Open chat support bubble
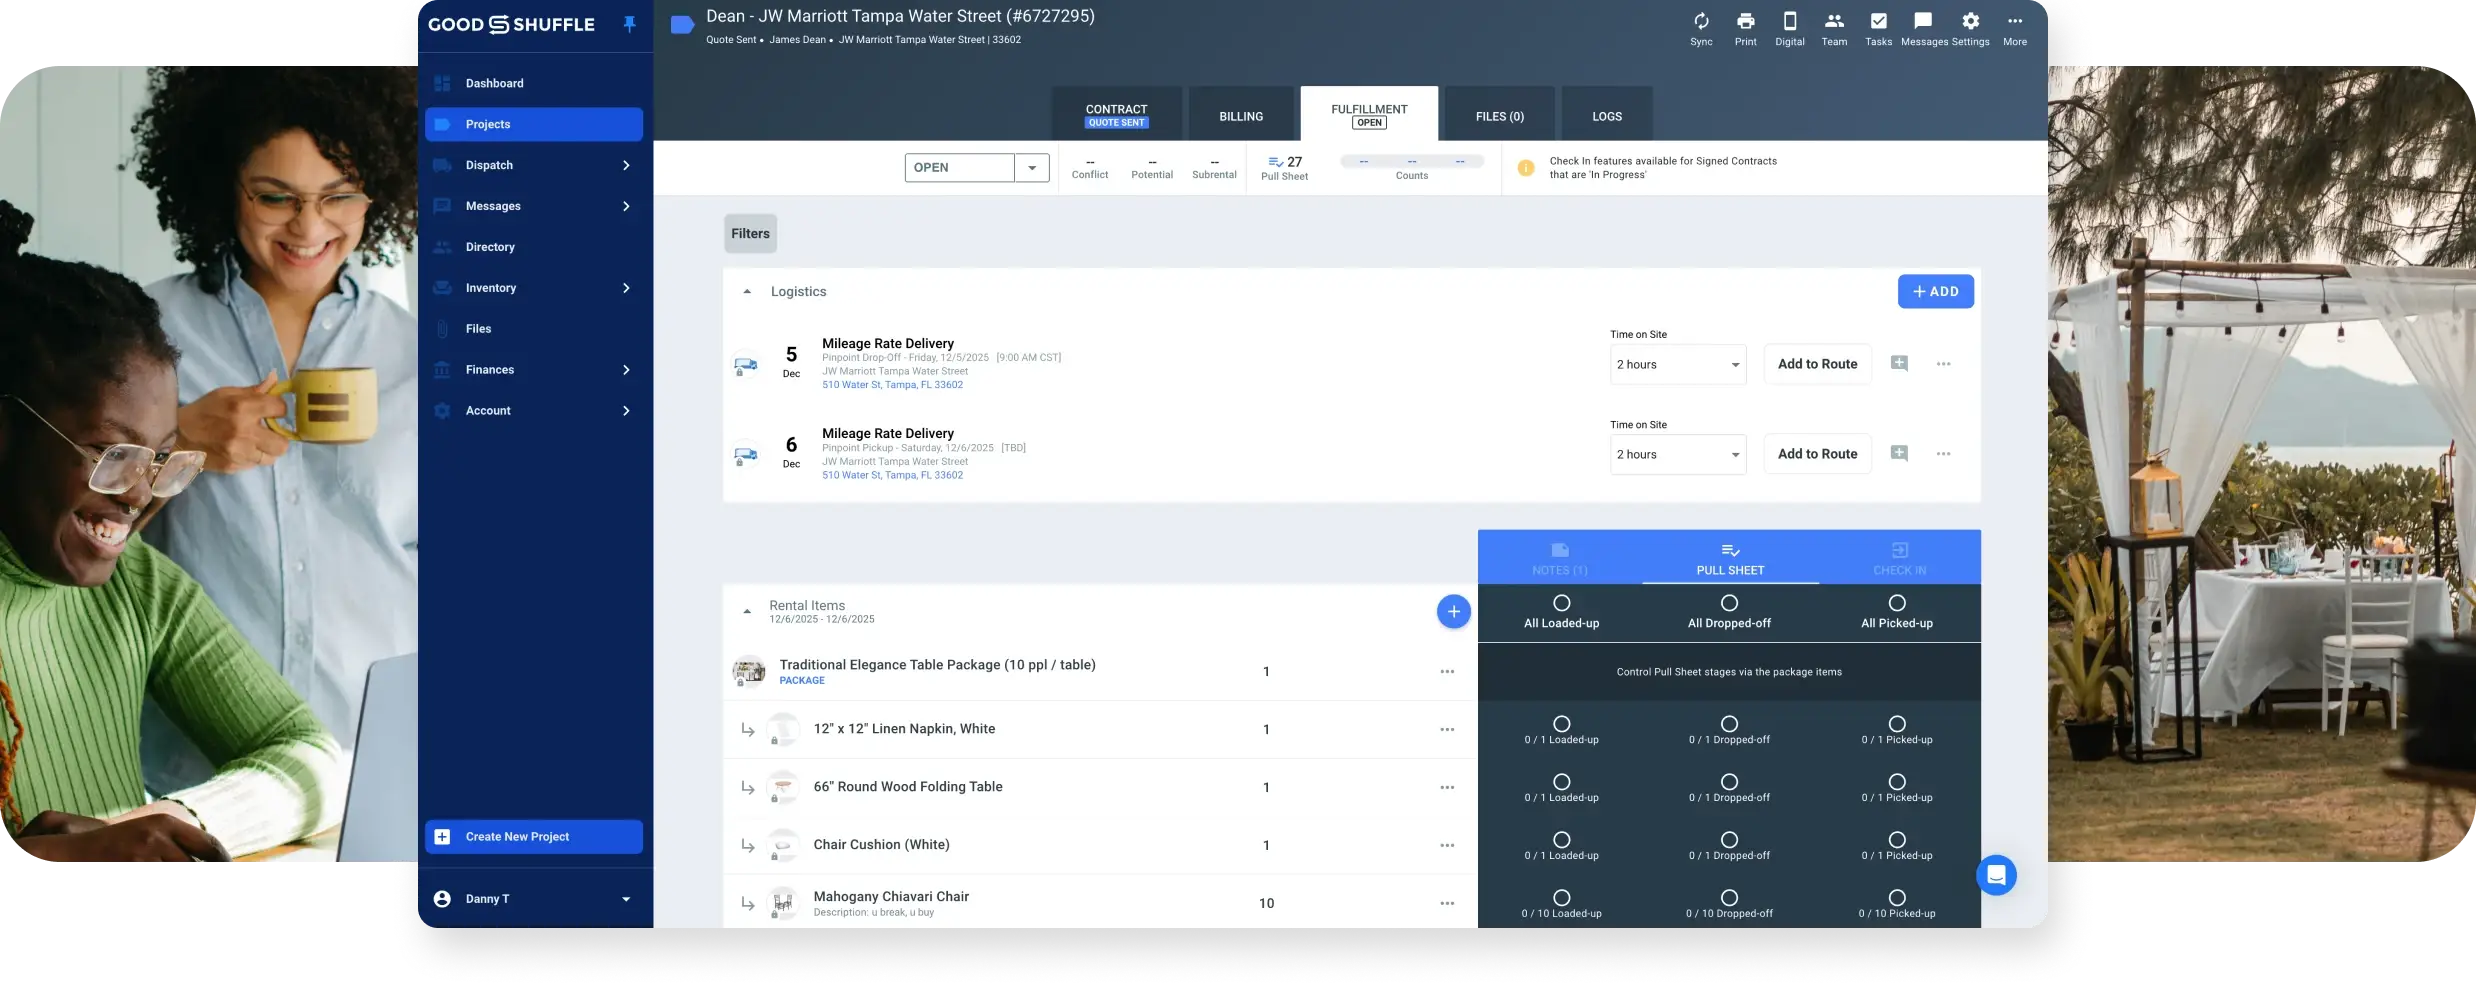This screenshot has width=2476, height=996. tap(1996, 876)
